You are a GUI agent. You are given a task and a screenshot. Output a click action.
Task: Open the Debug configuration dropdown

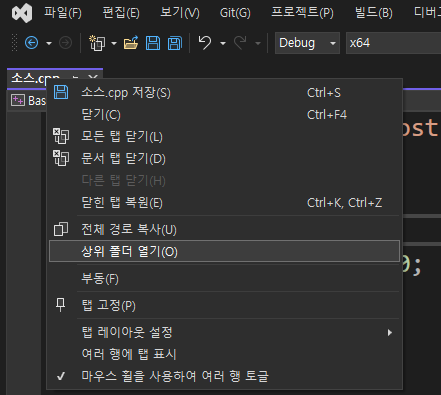tap(307, 43)
